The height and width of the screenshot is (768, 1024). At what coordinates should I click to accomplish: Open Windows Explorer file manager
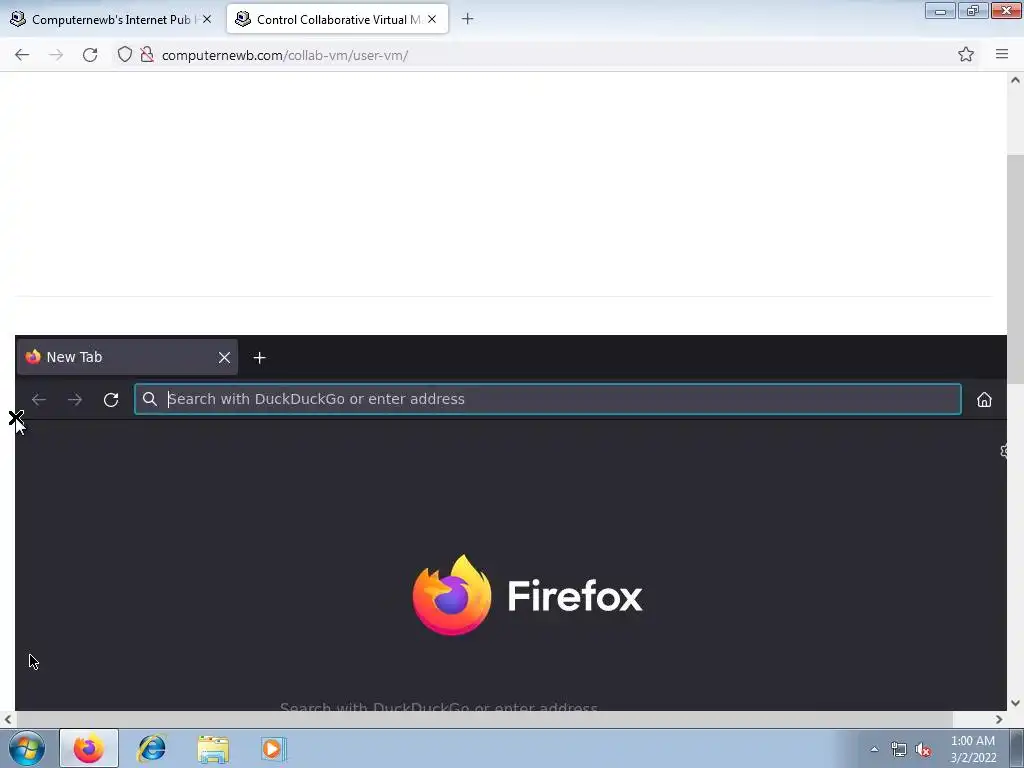click(x=213, y=749)
